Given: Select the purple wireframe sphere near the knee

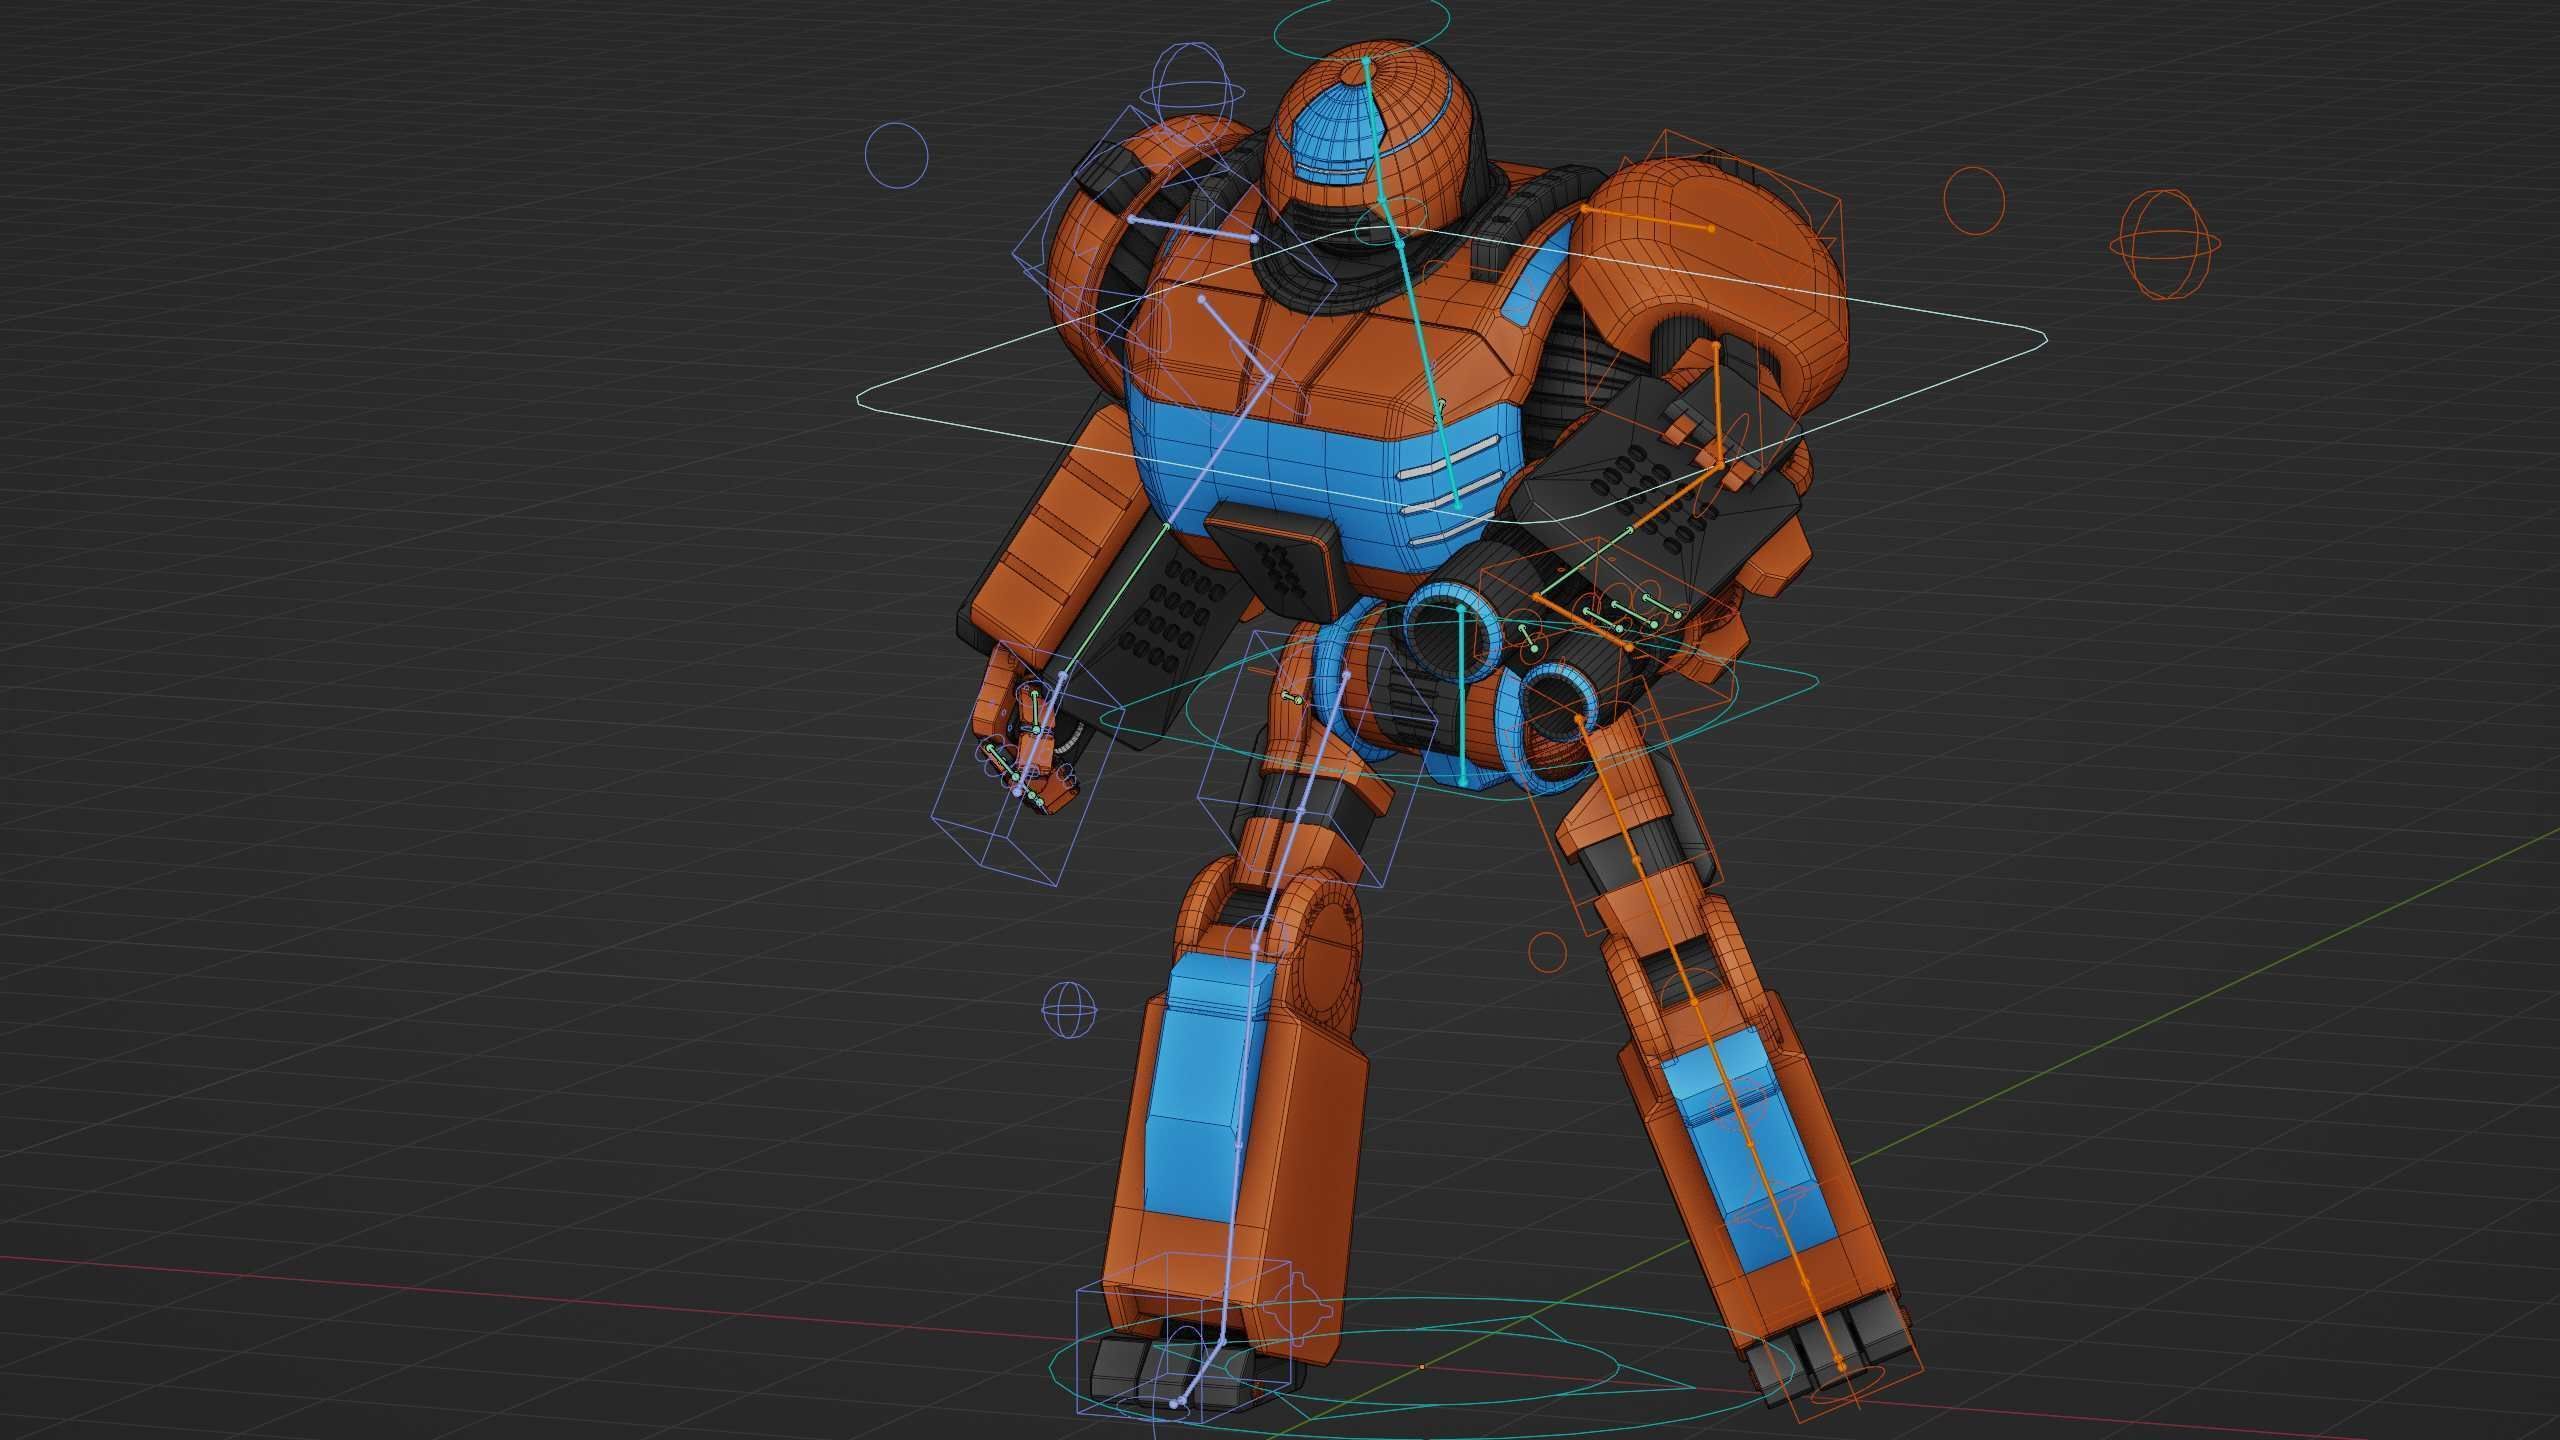Looking at the screenshot, I should pyautogui.click(x=1070, y=1008).
